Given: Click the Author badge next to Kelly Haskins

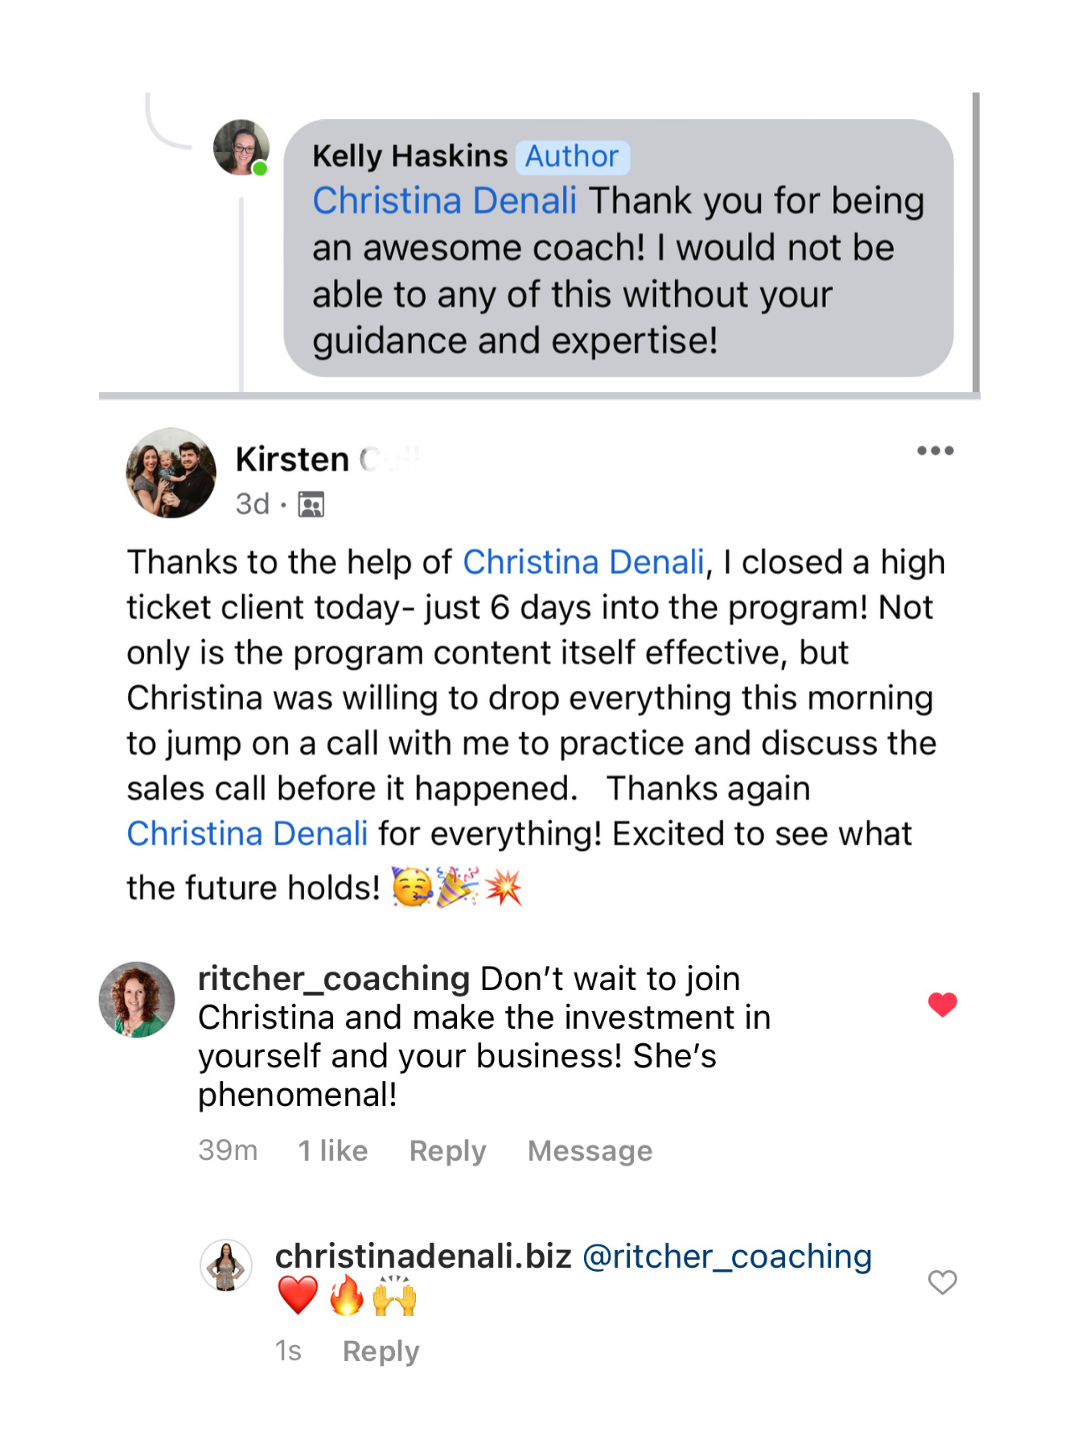Looking at the screenshot, I should (572, 156).
